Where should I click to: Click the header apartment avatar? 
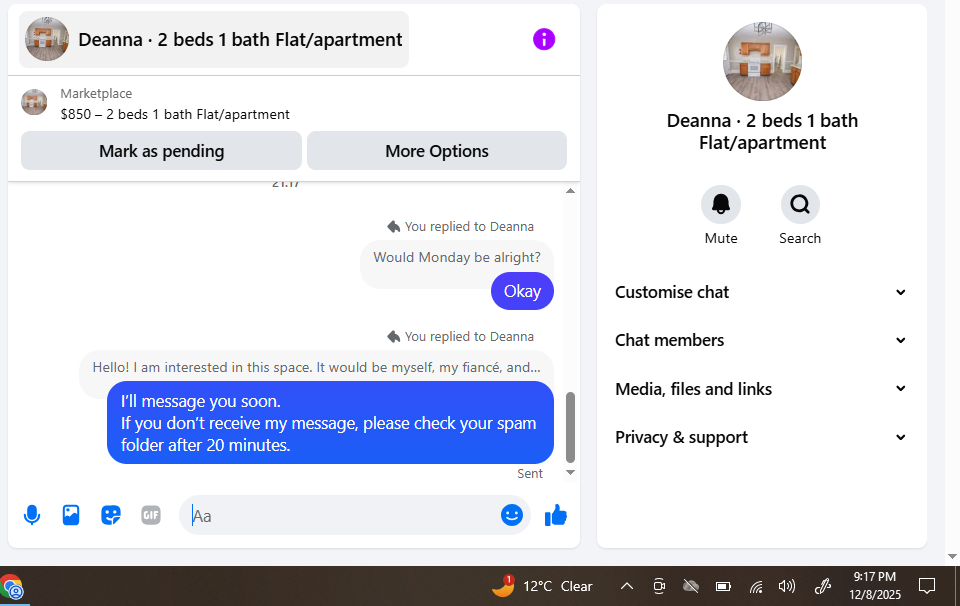click(47, 39)
